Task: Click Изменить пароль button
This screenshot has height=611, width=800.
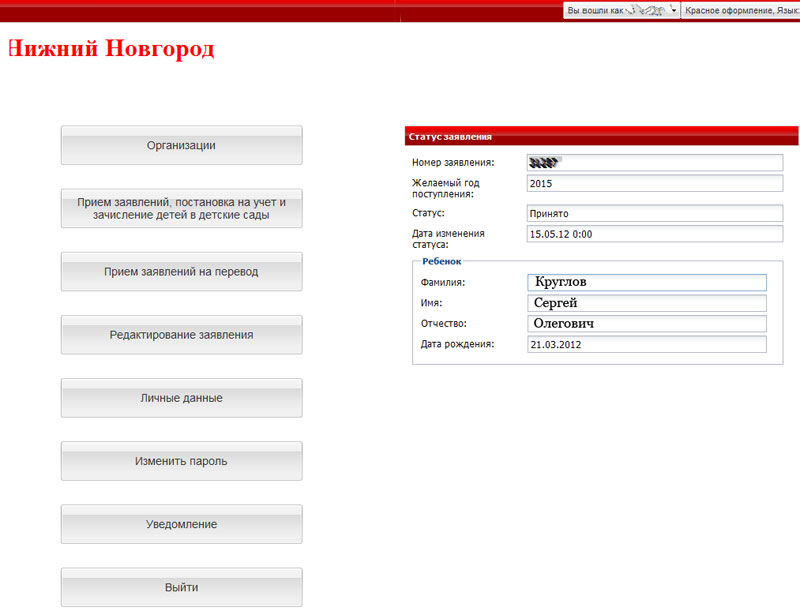Action: (181, 462)
